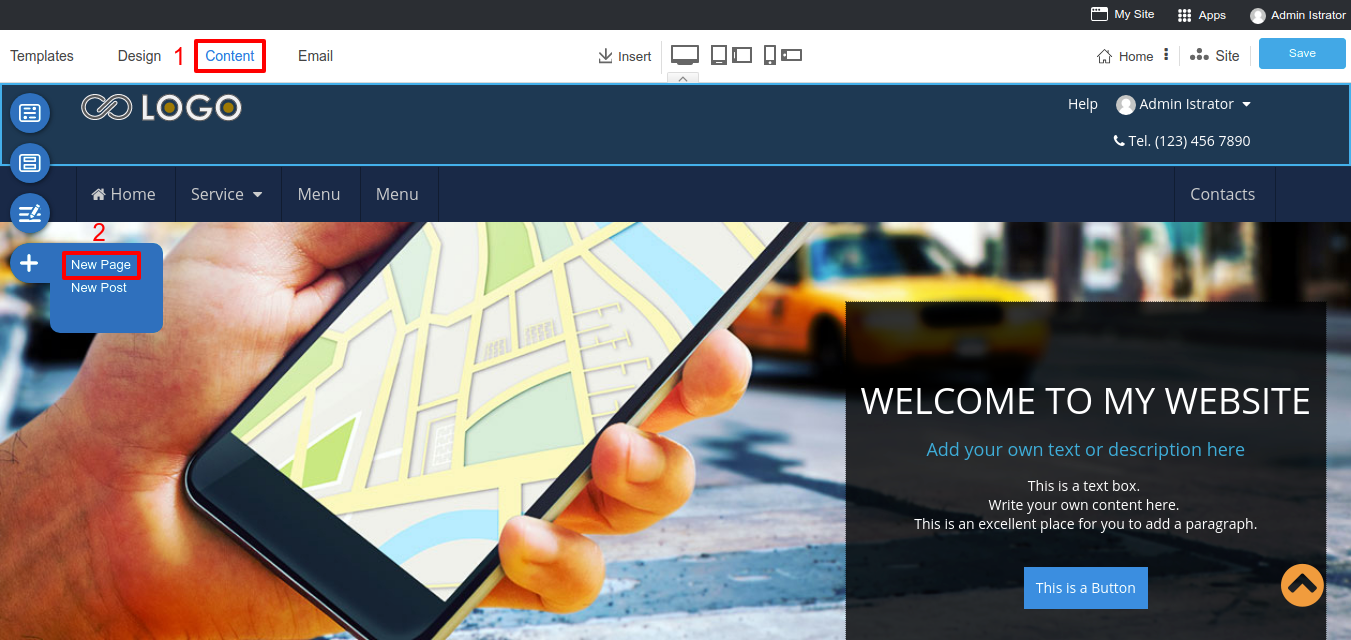Click the Insert download-arrow icon
Viewport: 1351px width, 640px height.
point(605,56)
